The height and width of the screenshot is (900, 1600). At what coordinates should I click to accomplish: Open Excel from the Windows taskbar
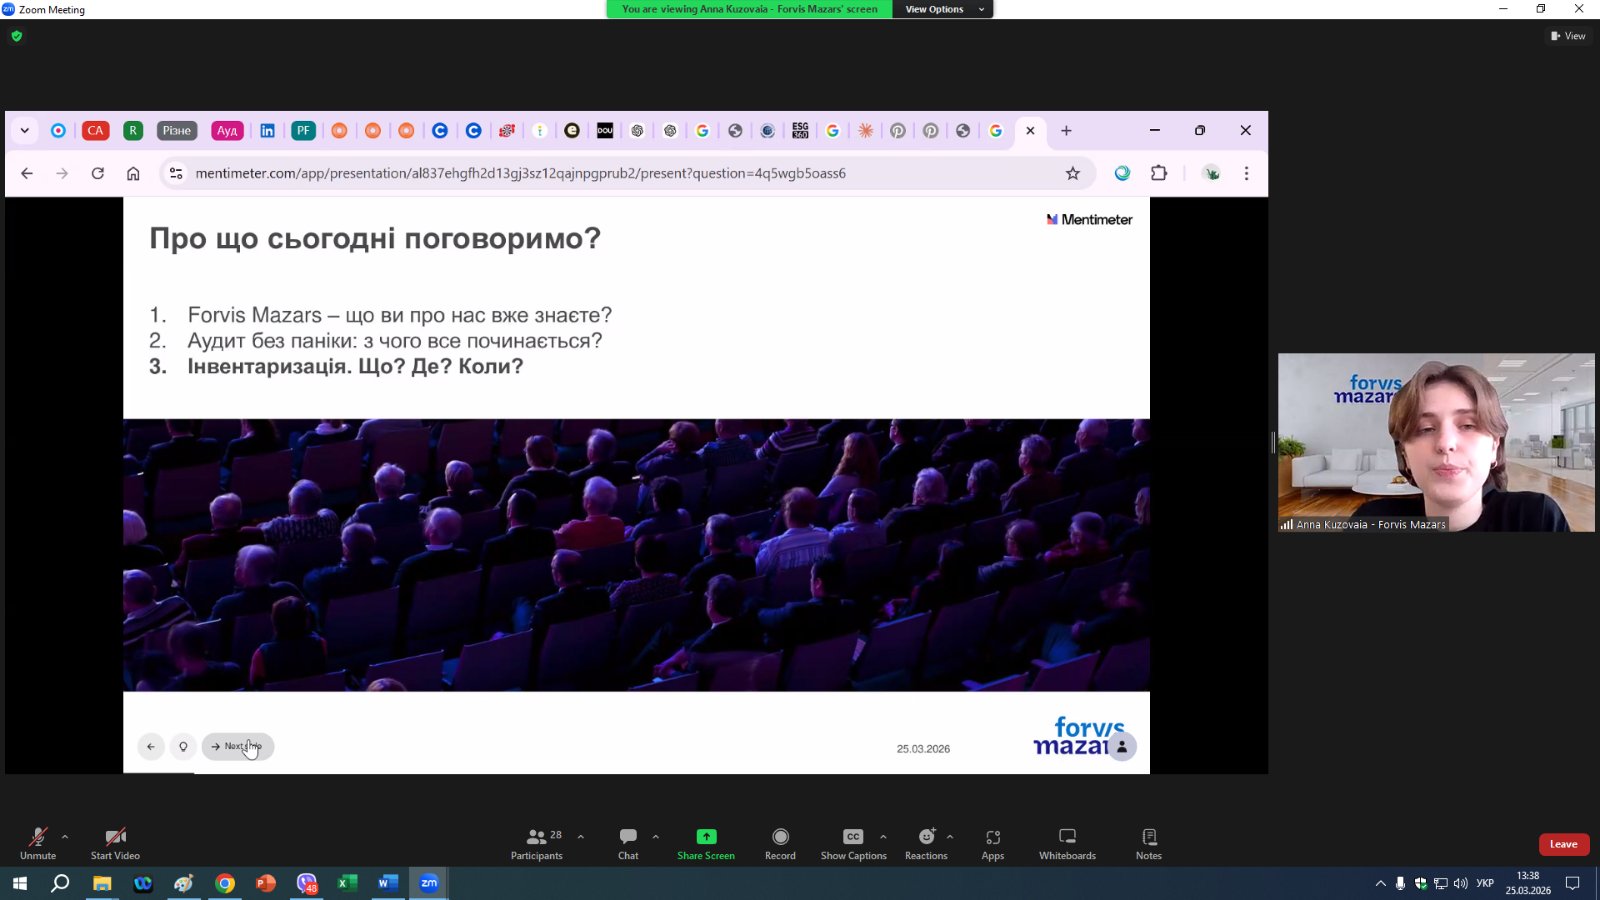pos(347,883)
